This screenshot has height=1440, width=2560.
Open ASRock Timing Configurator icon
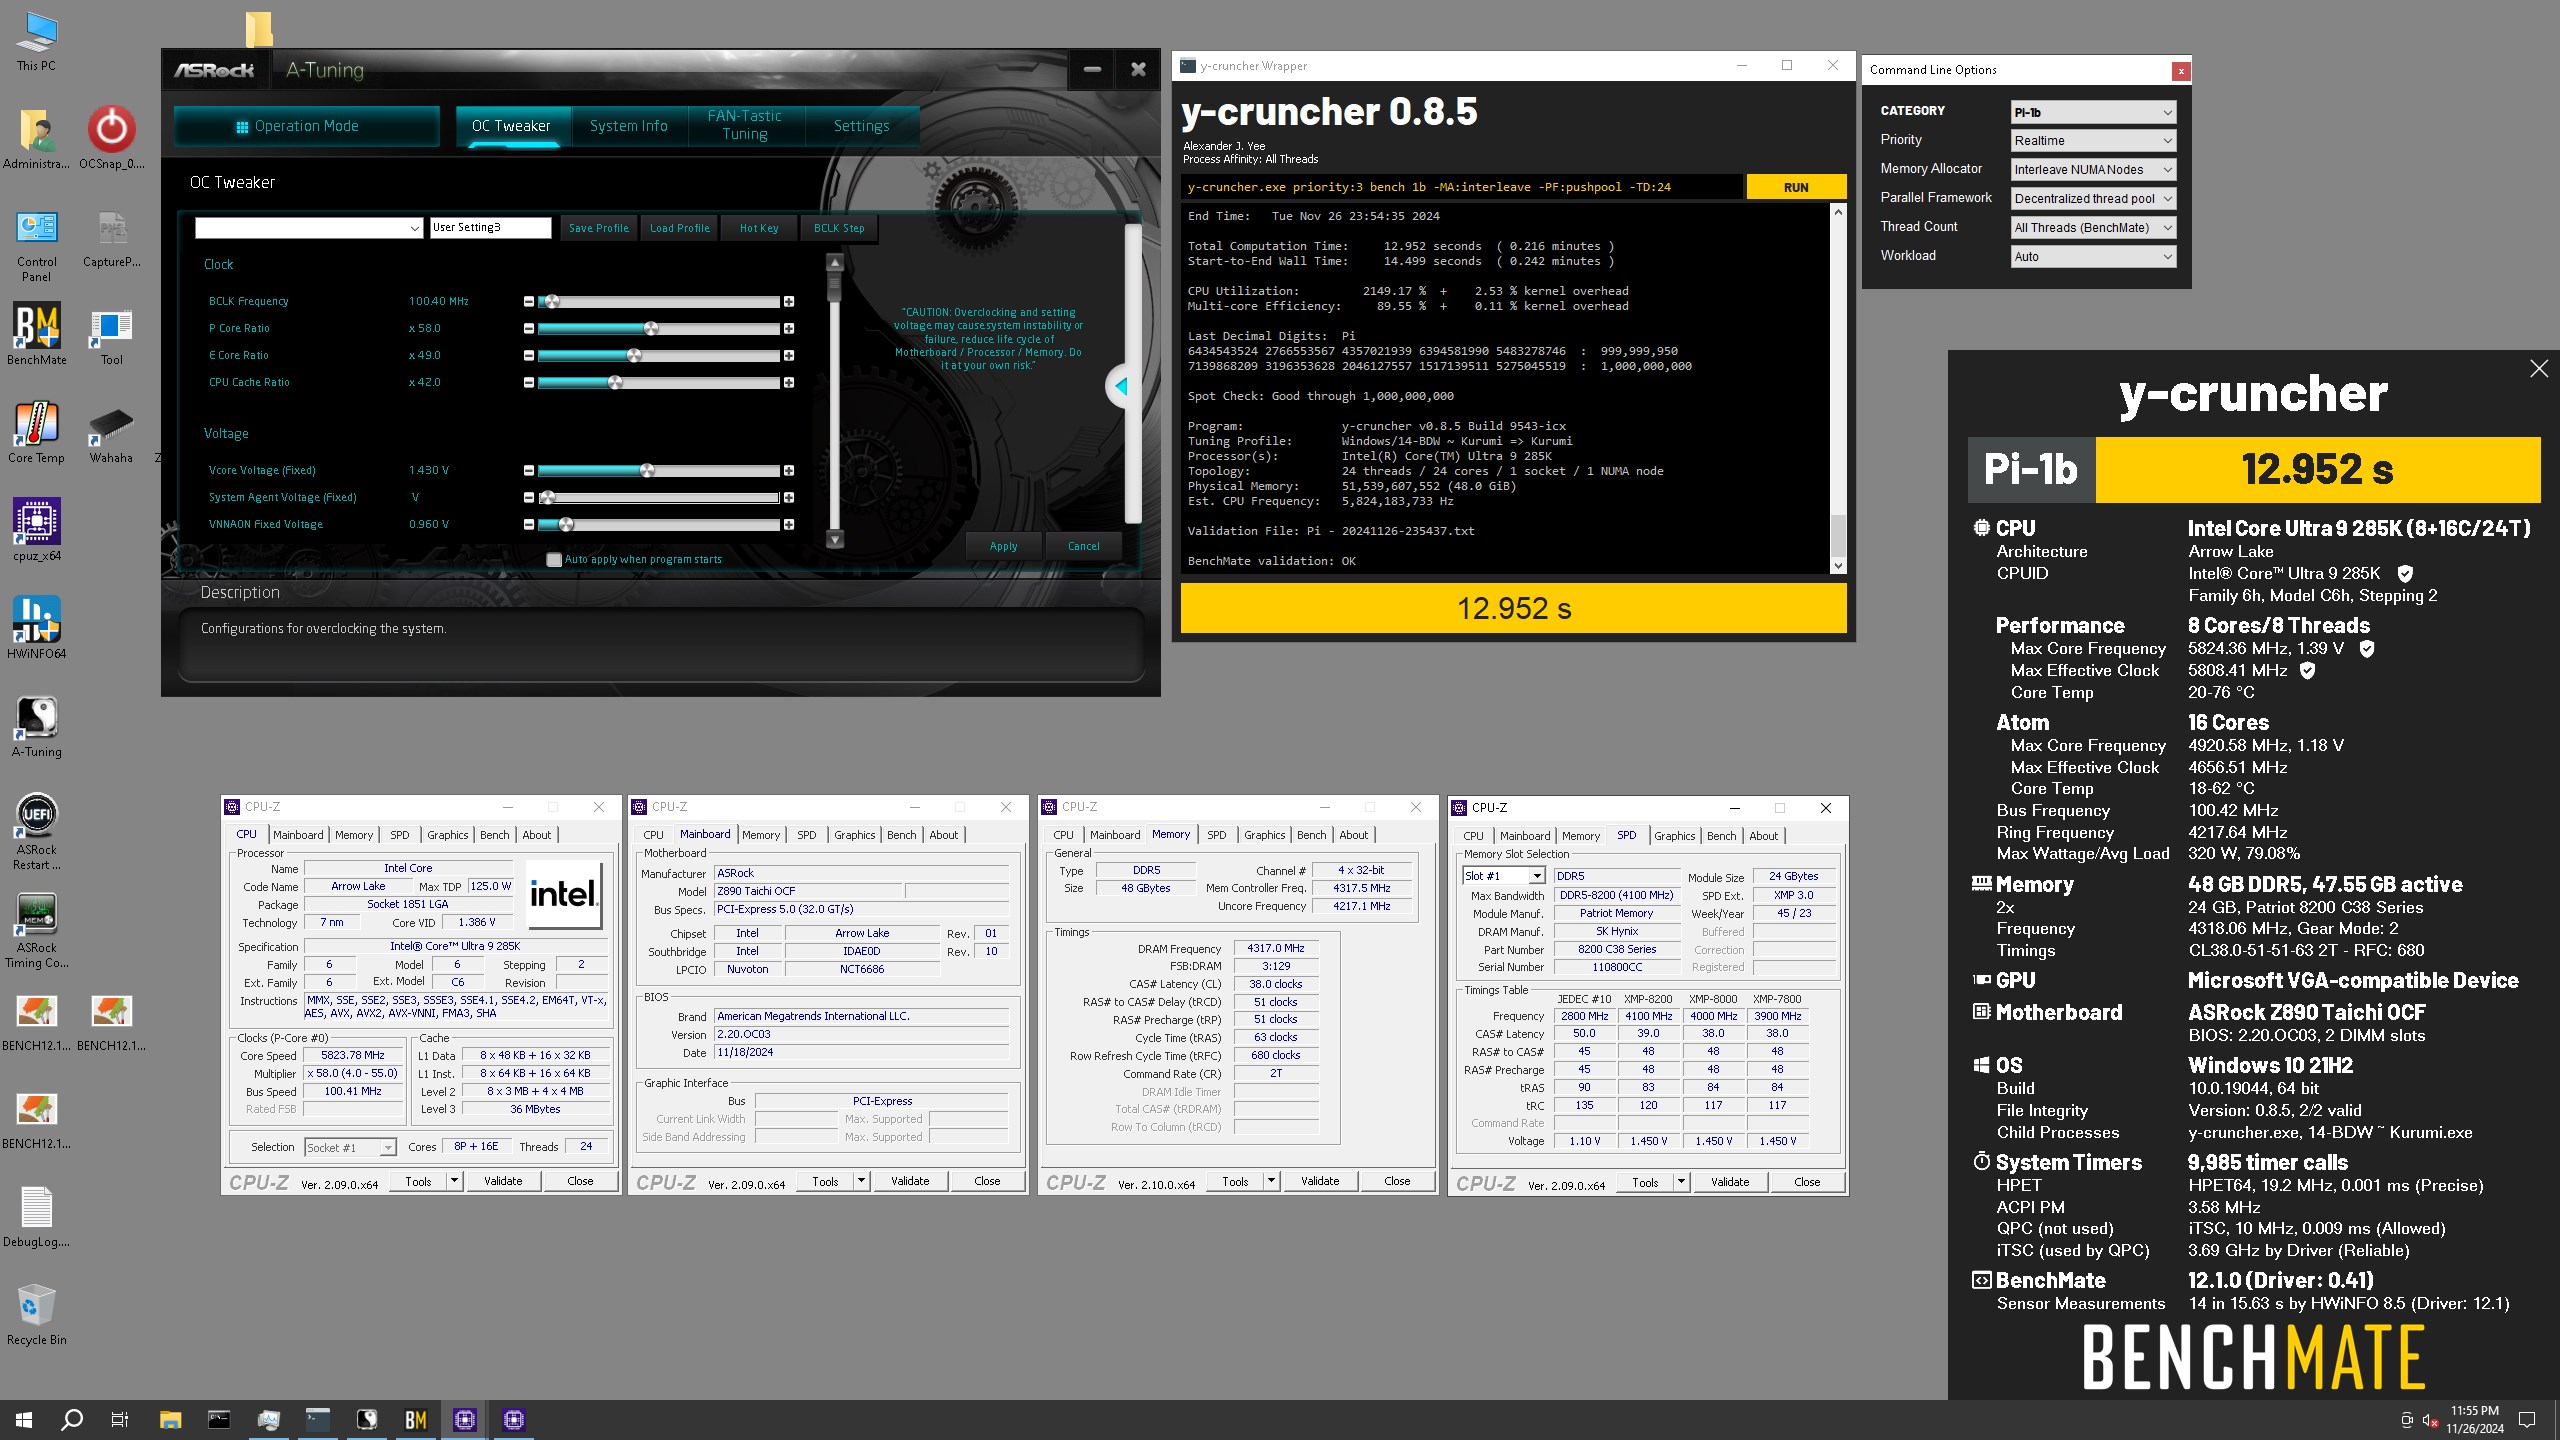click(37, 930)
